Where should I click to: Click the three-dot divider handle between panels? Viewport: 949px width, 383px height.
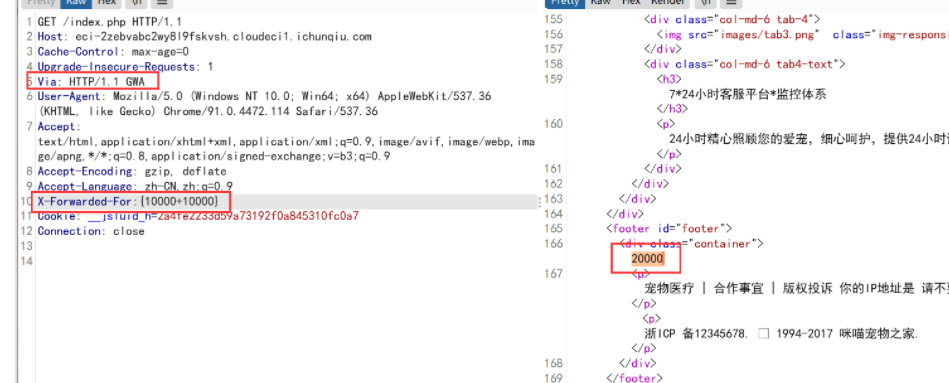click(x=540, y=202)
